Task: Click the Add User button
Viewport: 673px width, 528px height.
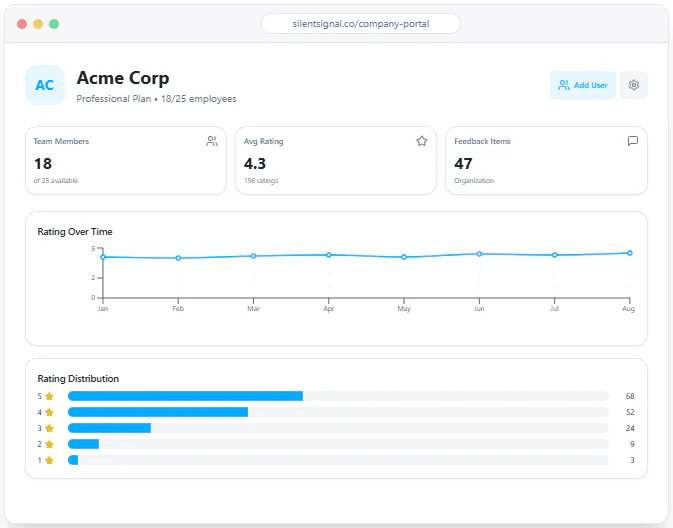Action: (x=582, y=85)
